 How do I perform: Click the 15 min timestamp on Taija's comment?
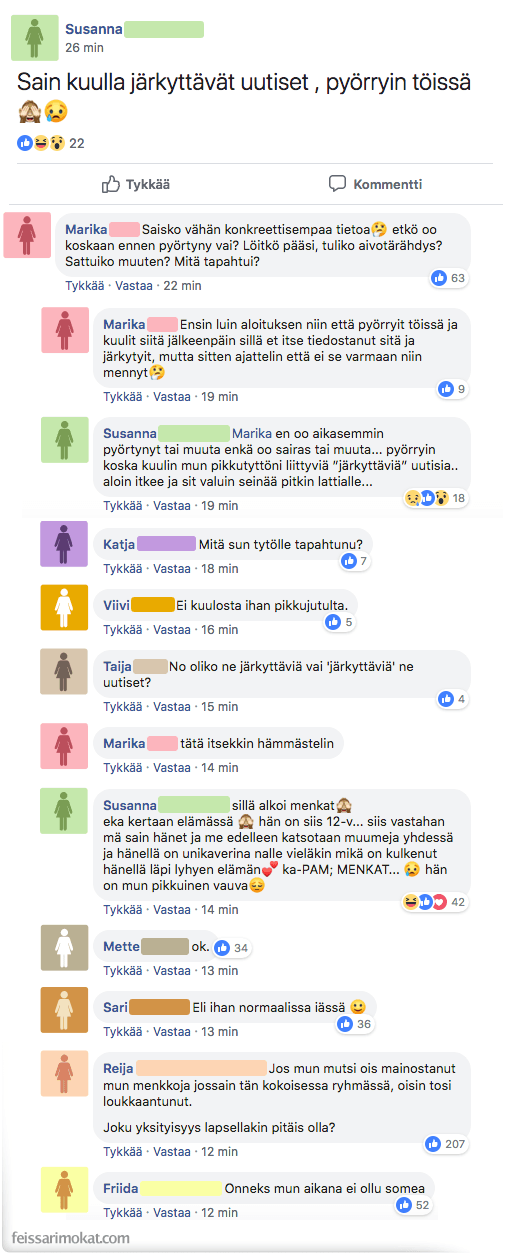coord(219,707)
